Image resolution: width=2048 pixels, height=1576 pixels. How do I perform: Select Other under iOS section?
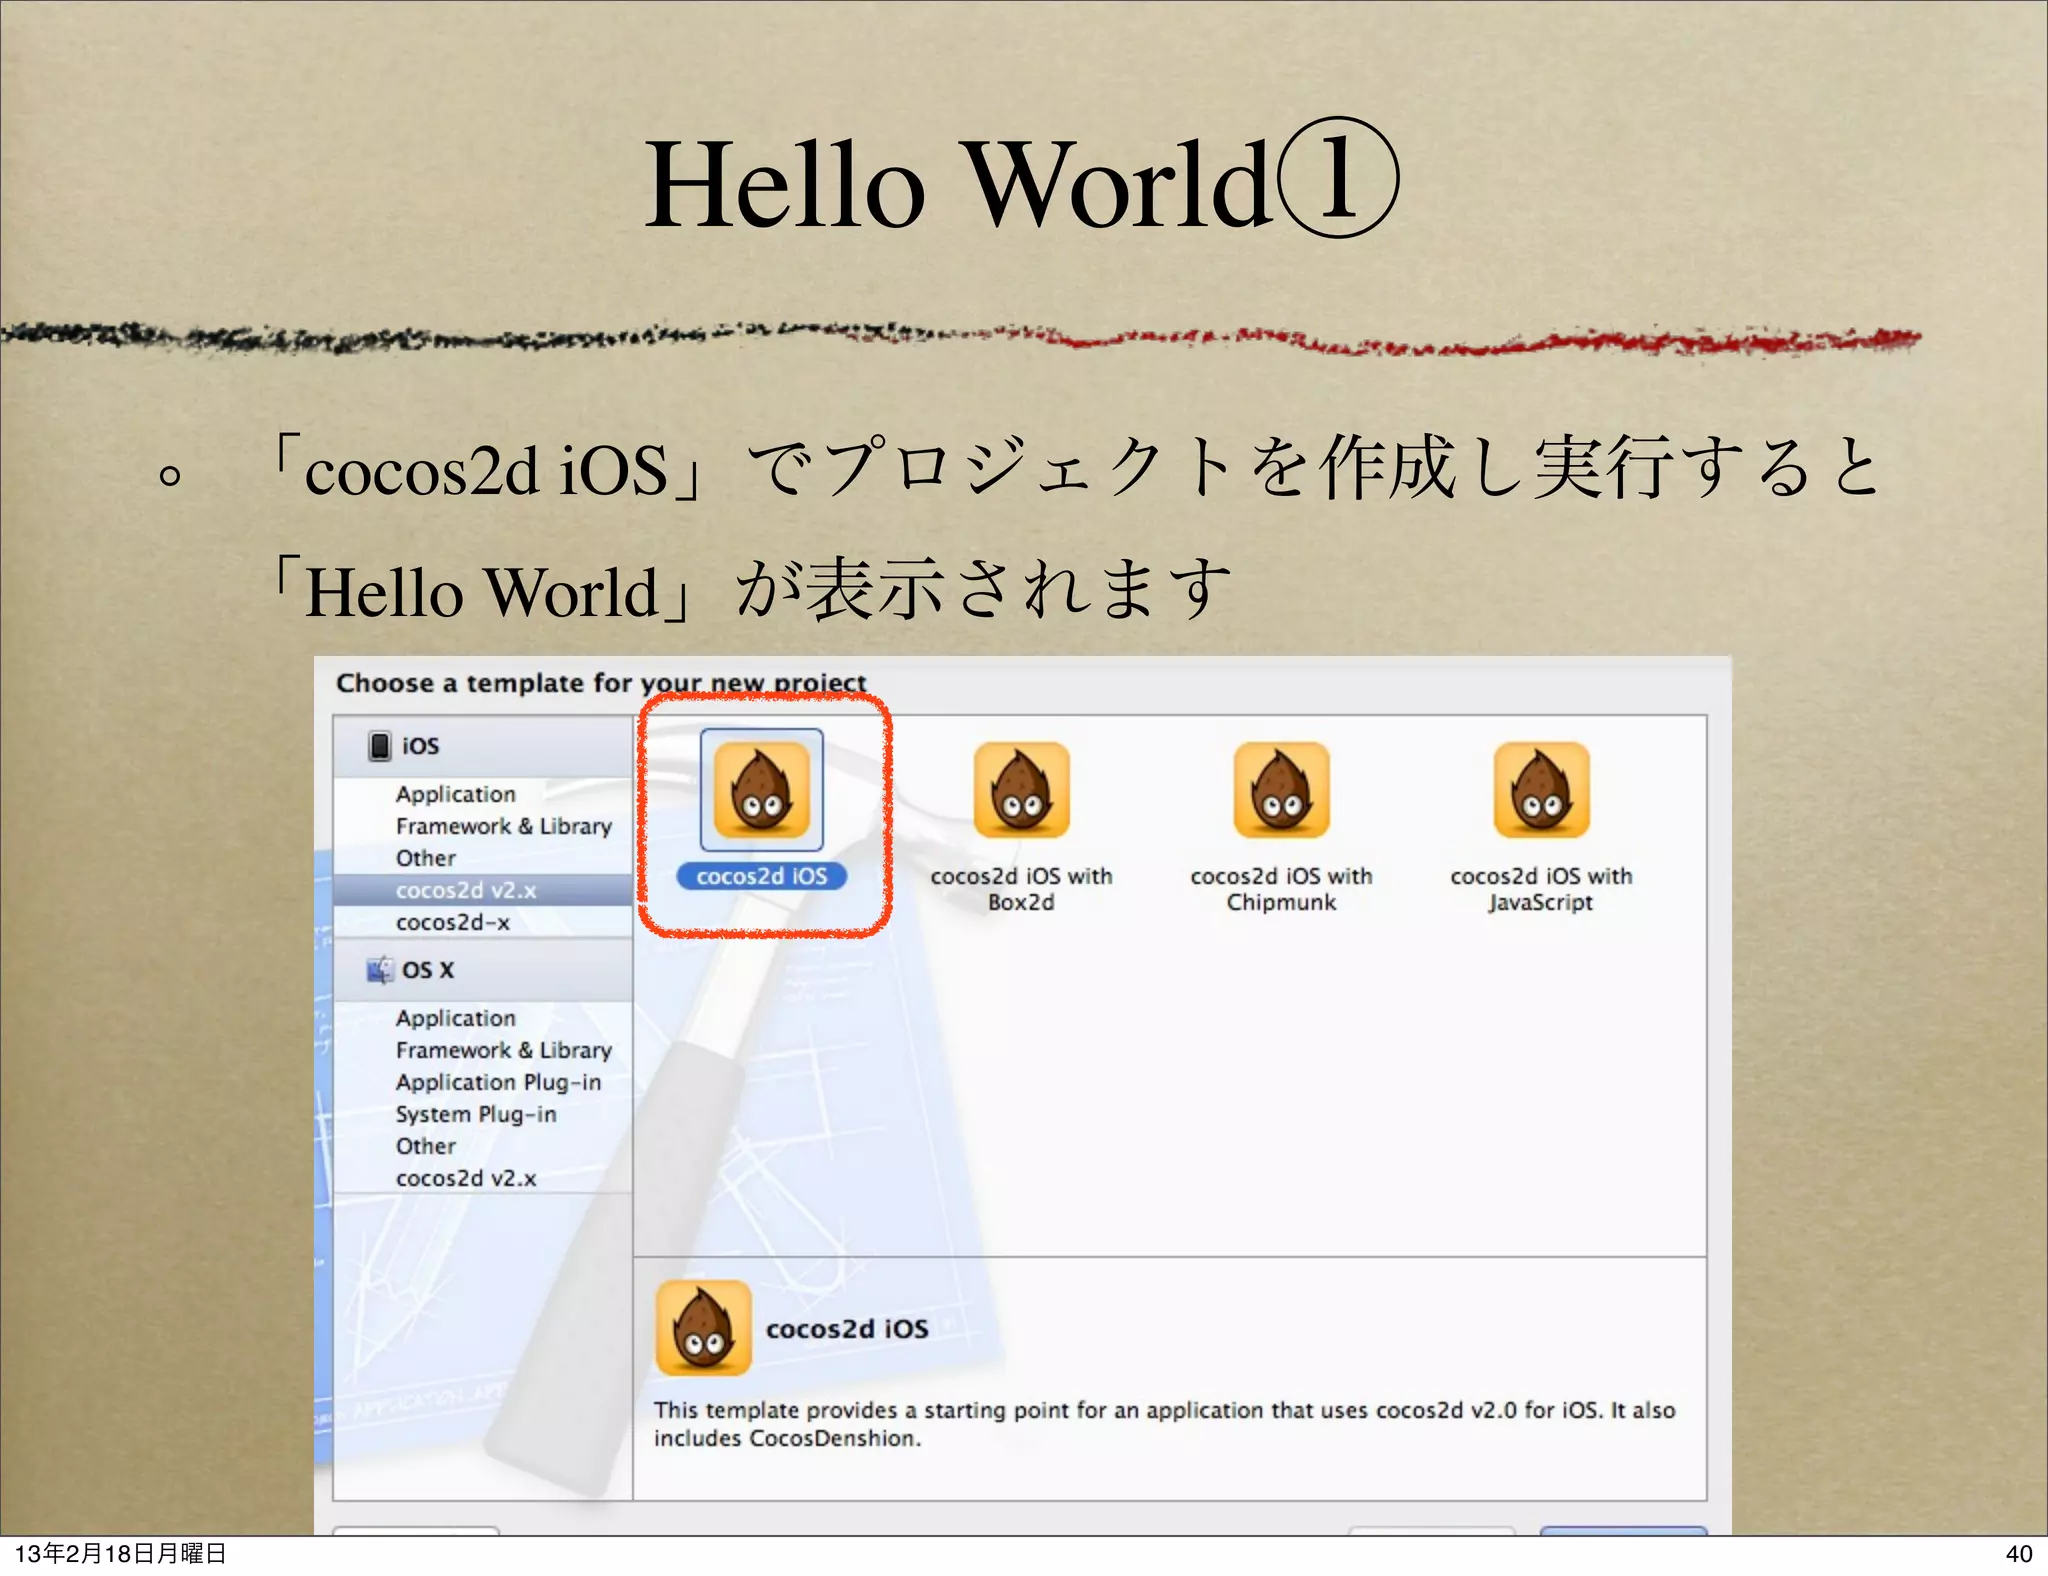click(426, 858)
